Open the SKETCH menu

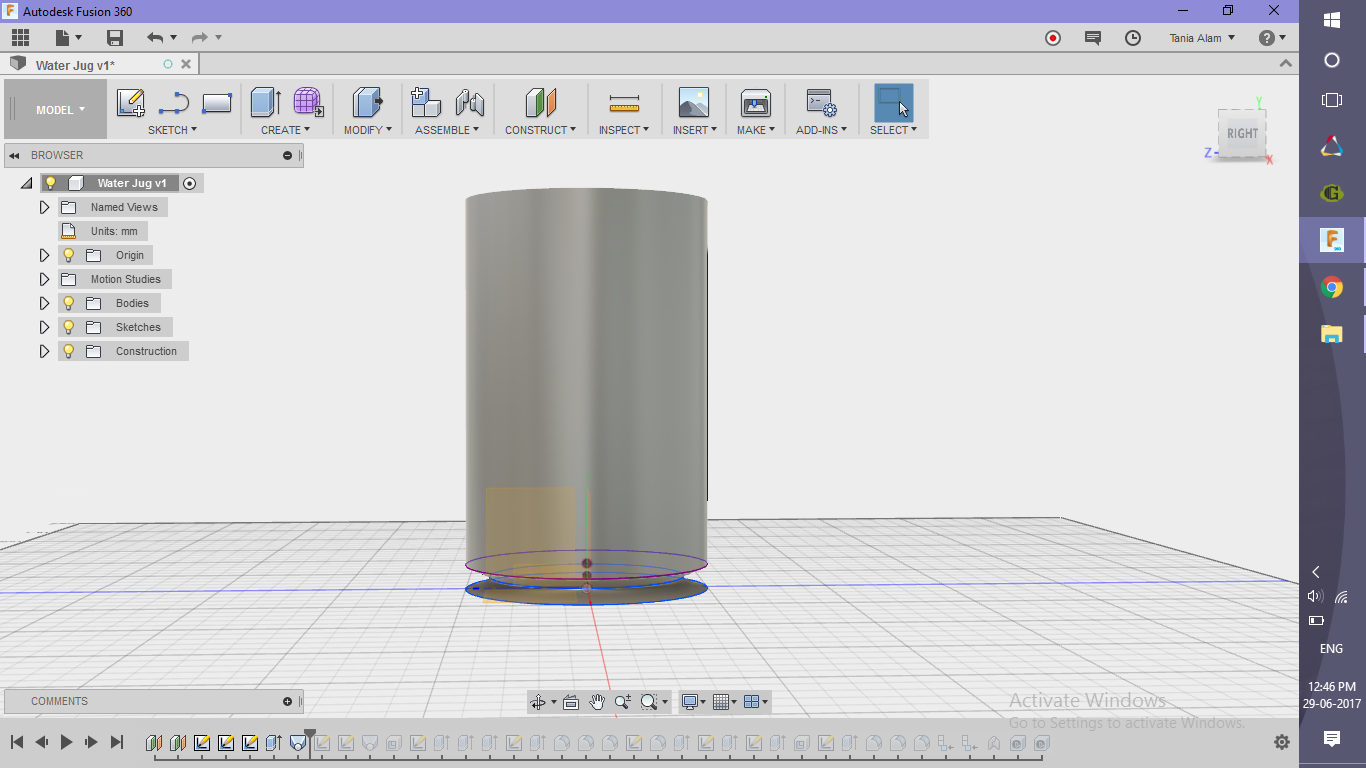[172, 130]
